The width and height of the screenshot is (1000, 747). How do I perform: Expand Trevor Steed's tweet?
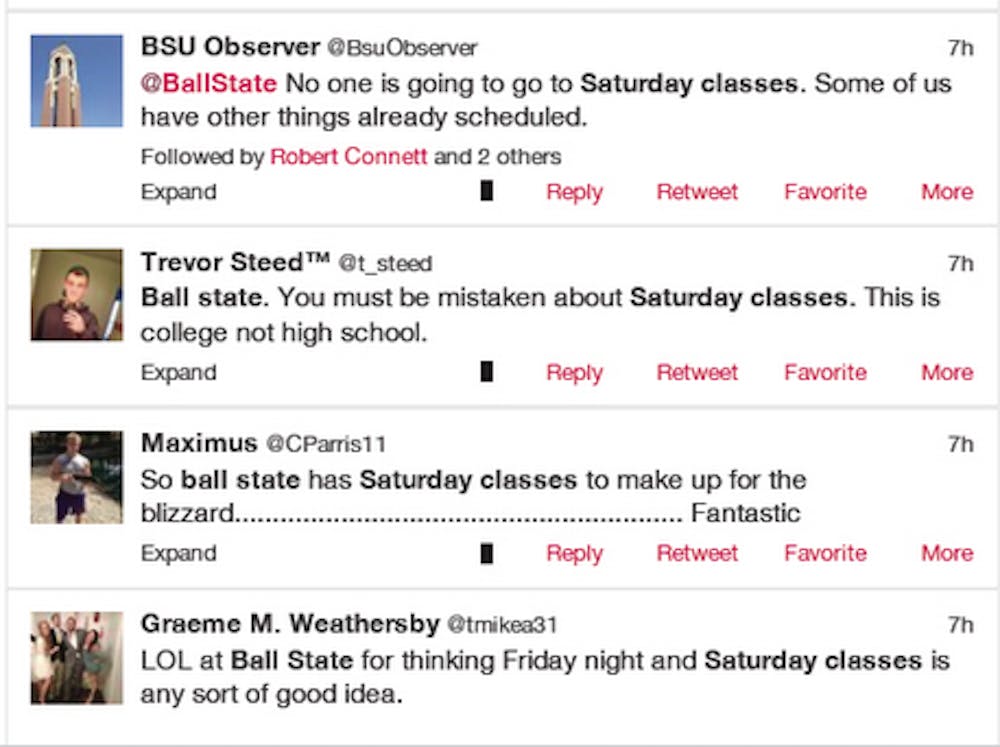click(x=178, y=373)
